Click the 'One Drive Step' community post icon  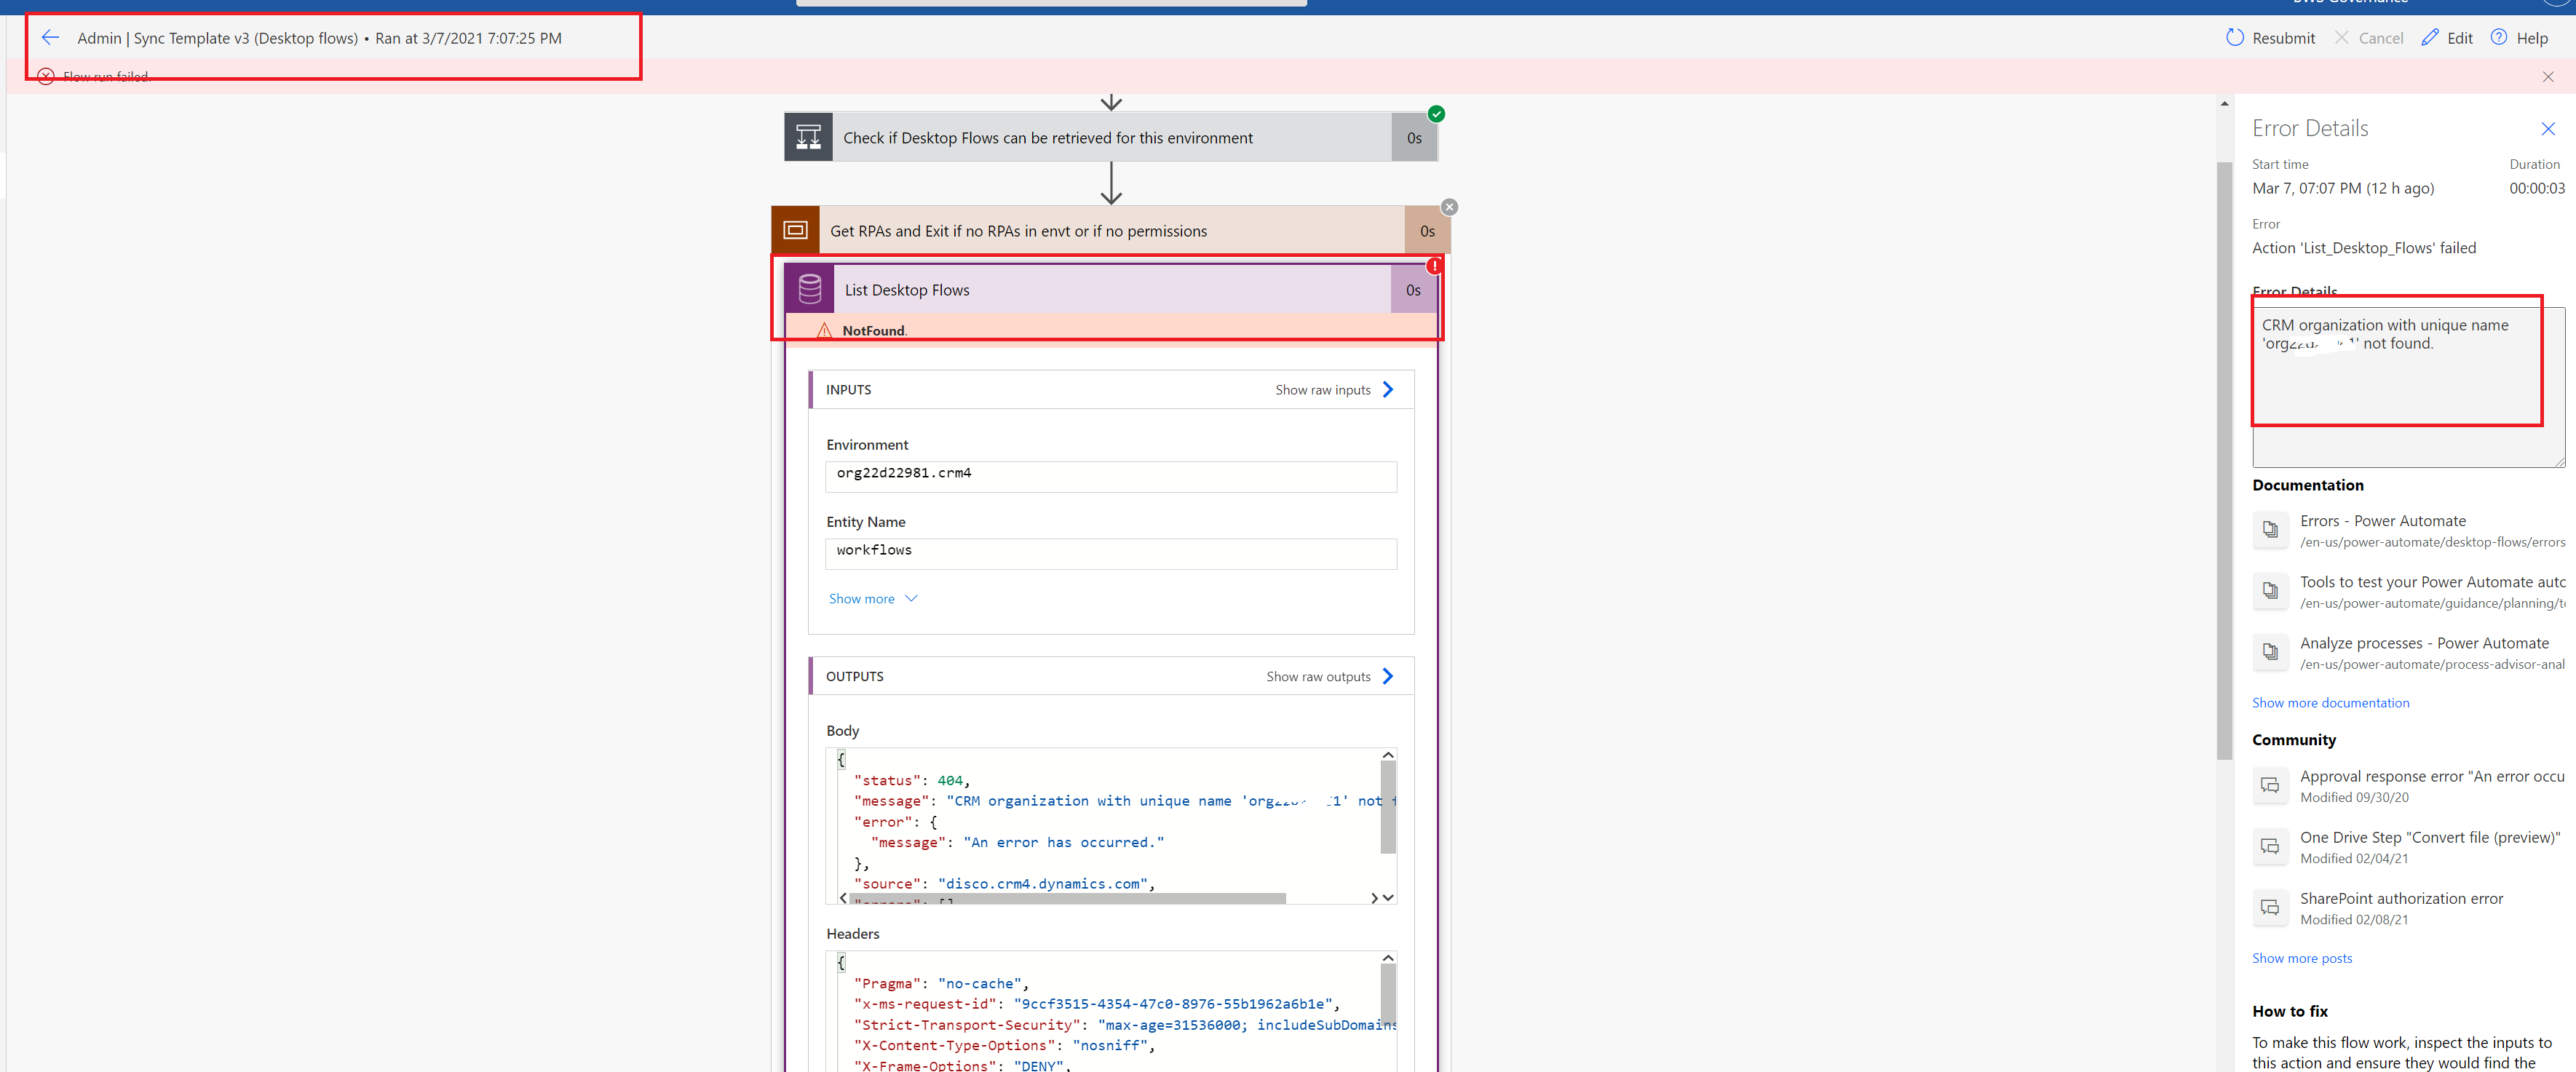tap(2270, 846)
